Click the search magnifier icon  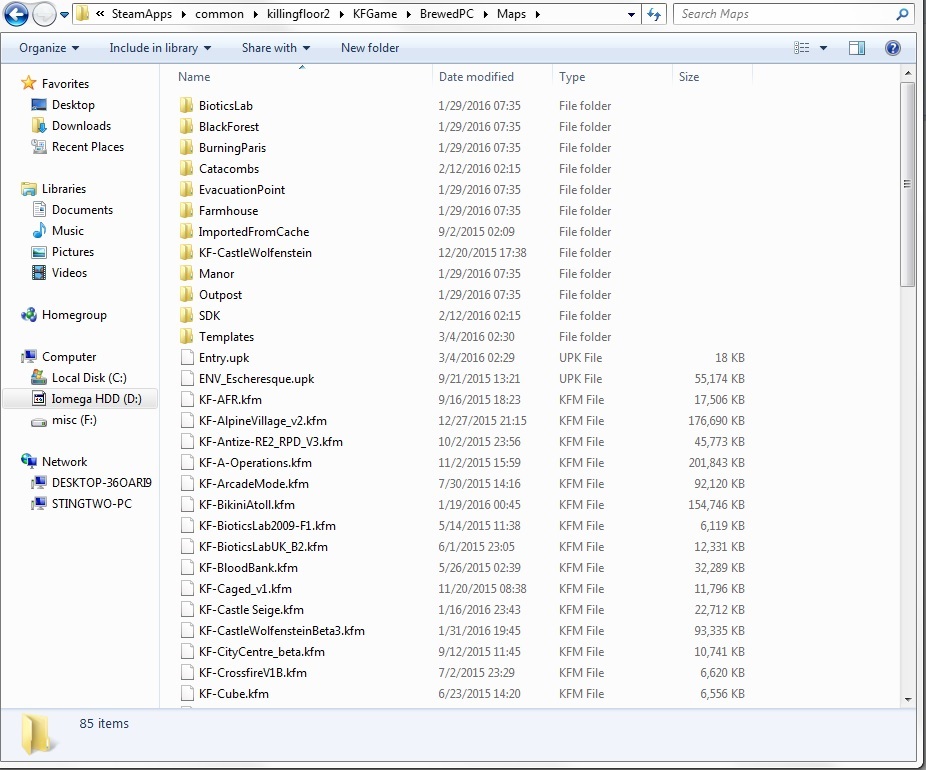[901, 15]
